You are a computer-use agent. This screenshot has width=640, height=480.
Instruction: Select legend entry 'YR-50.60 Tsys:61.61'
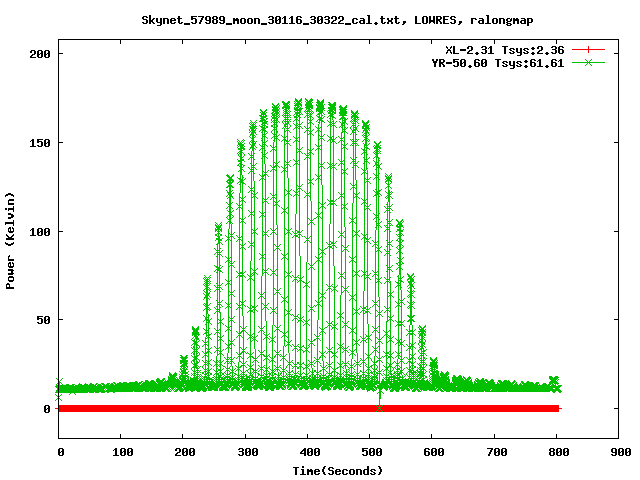click(x=498, y=63)
